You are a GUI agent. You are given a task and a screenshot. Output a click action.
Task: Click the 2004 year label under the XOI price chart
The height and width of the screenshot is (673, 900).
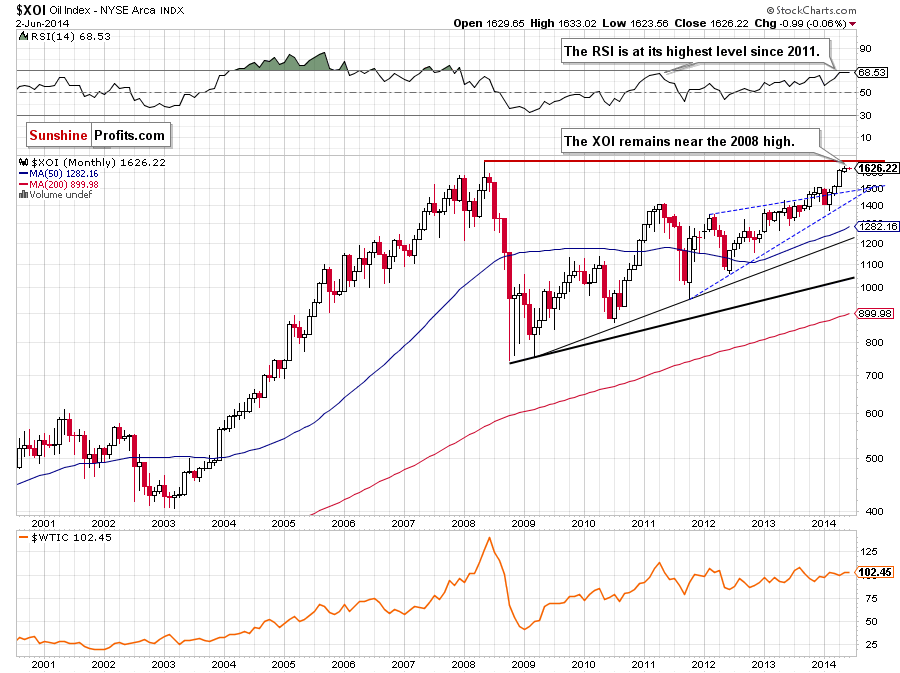223,523
